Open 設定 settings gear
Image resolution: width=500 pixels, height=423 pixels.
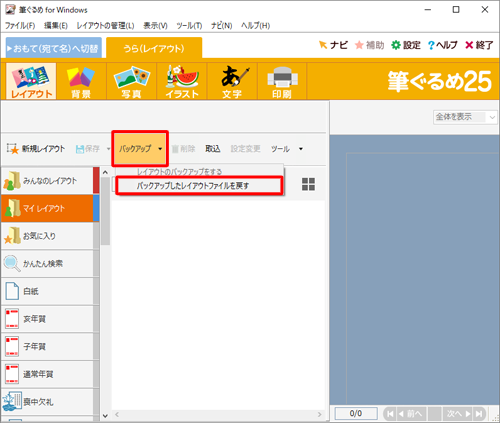click(x=406, y=45)
